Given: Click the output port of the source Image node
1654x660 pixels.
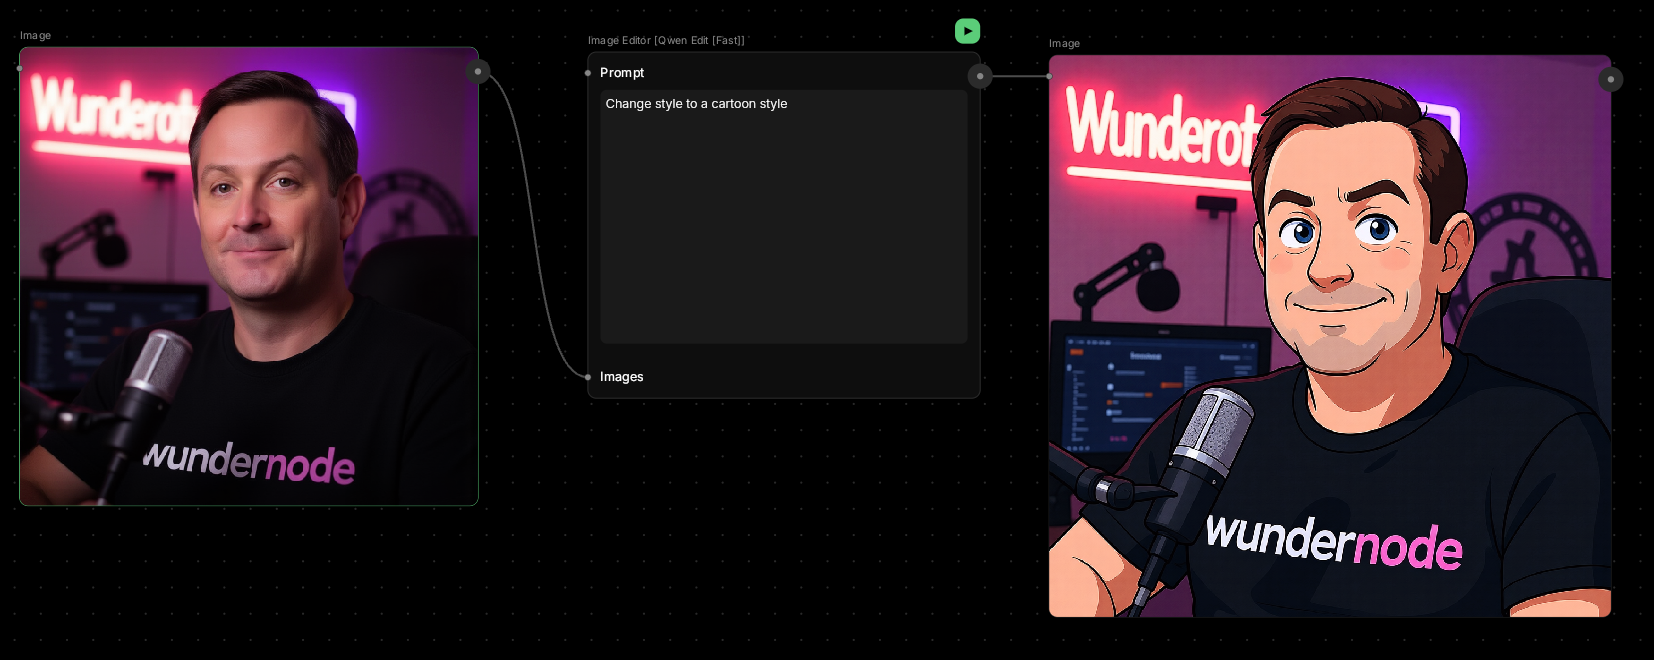Looking at the screenshot, I should pos(478,71).
